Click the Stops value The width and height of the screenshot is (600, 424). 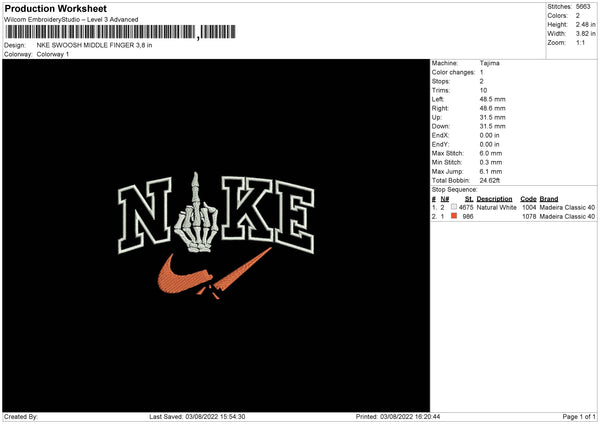tap(481, 82)
